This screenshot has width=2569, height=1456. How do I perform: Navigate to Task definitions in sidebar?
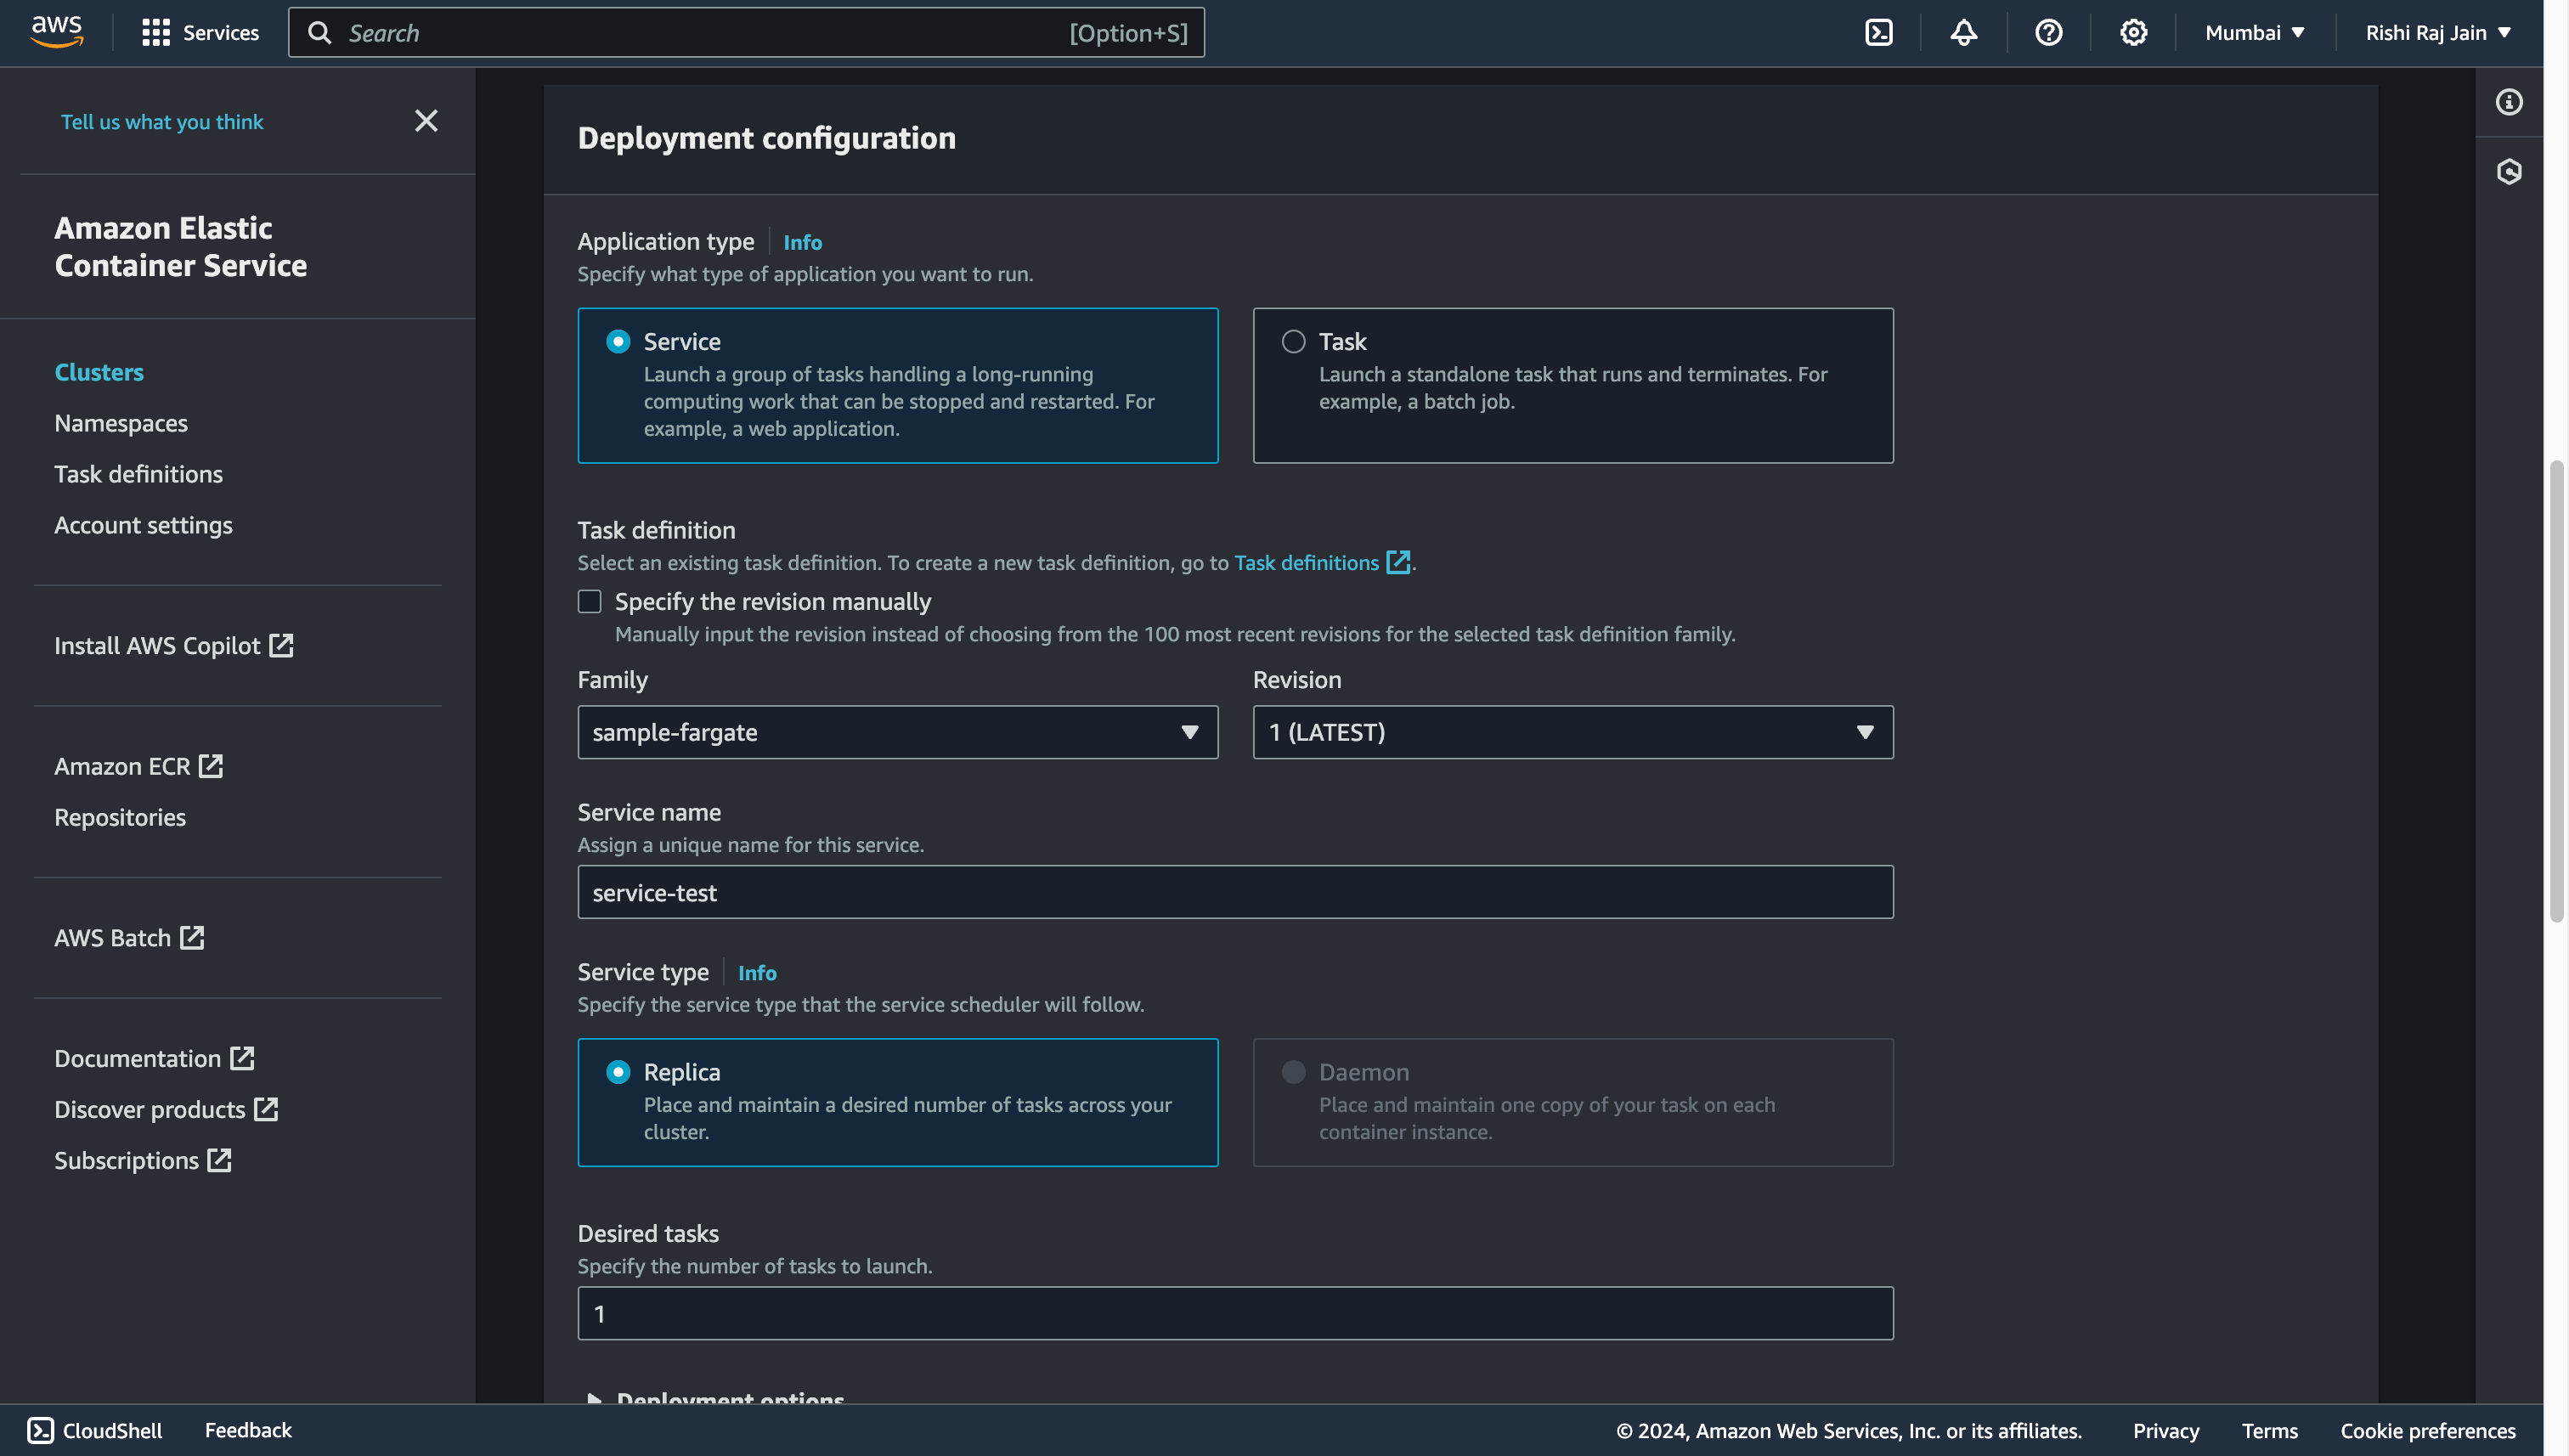[138, 473]
